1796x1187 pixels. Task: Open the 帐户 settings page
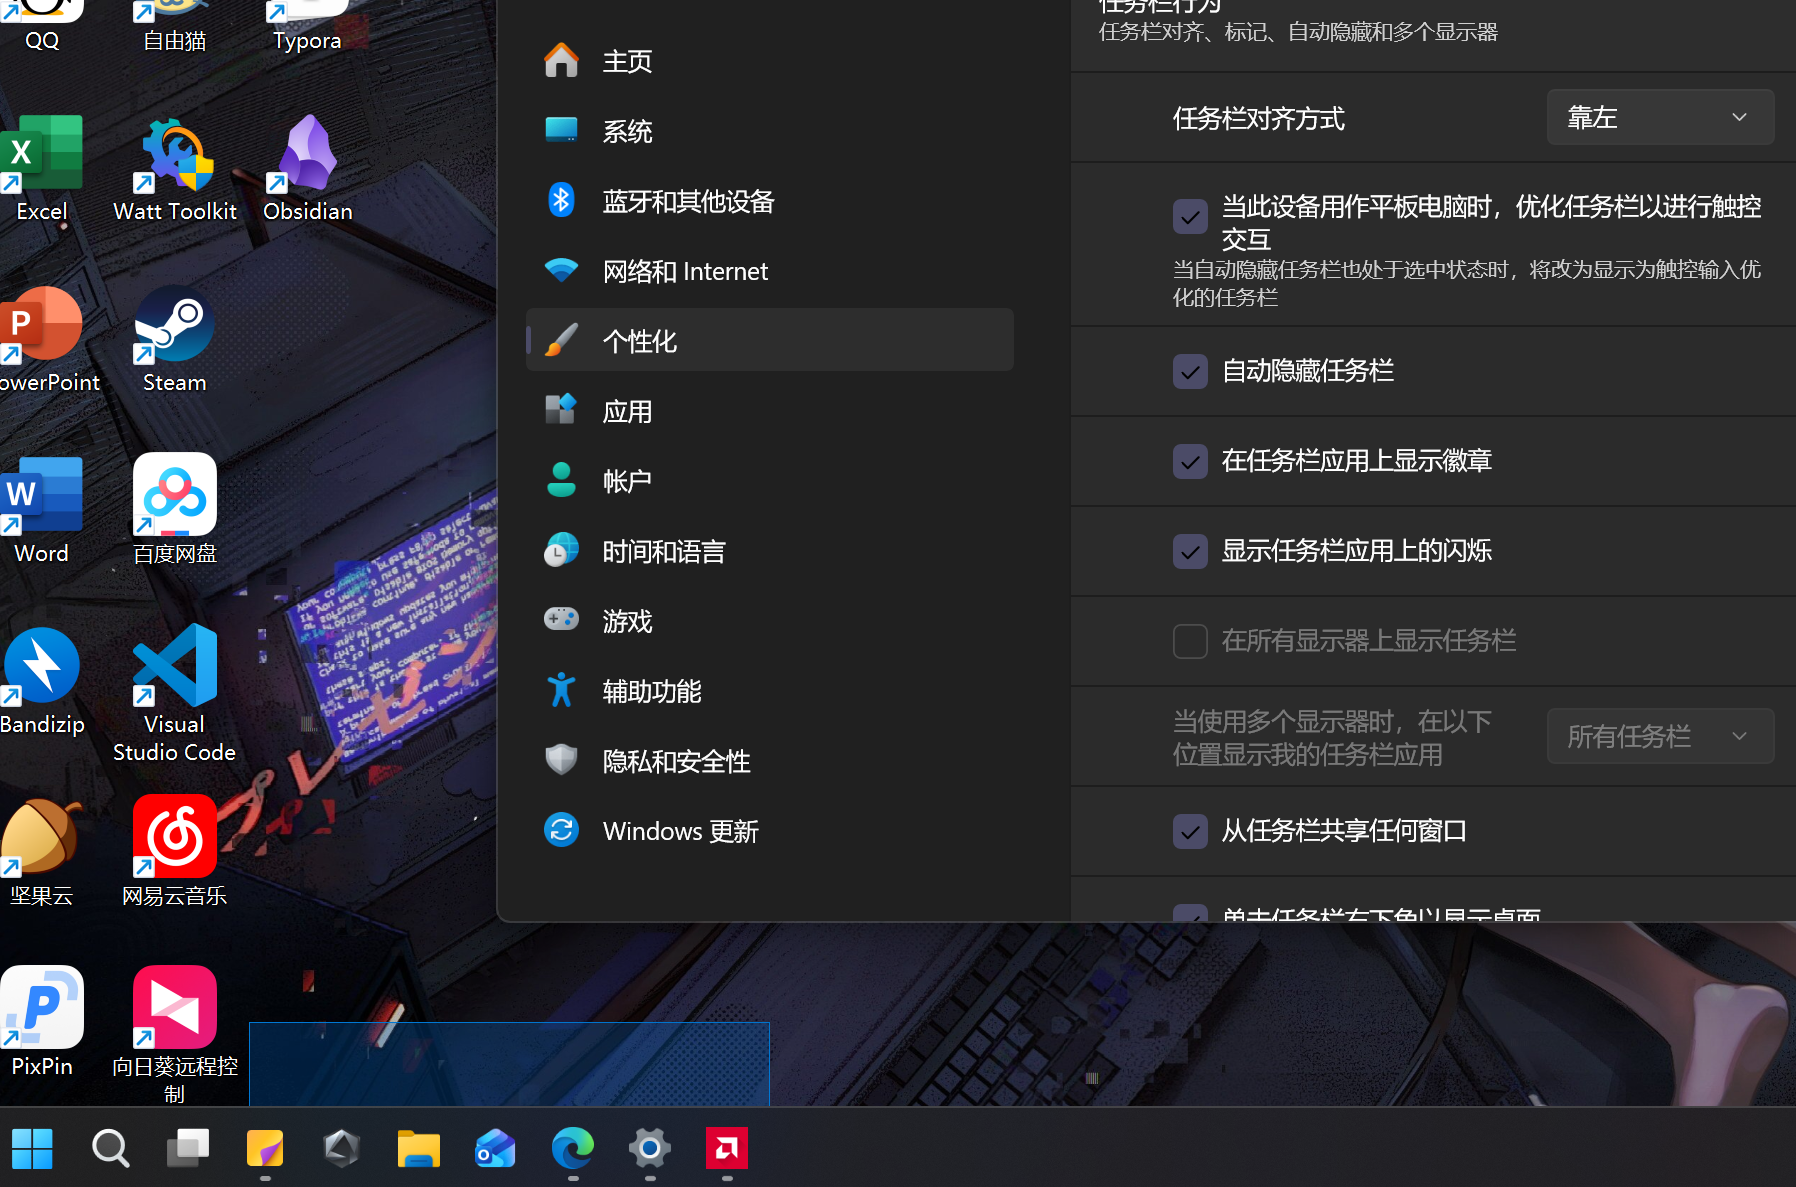point(627,480)
